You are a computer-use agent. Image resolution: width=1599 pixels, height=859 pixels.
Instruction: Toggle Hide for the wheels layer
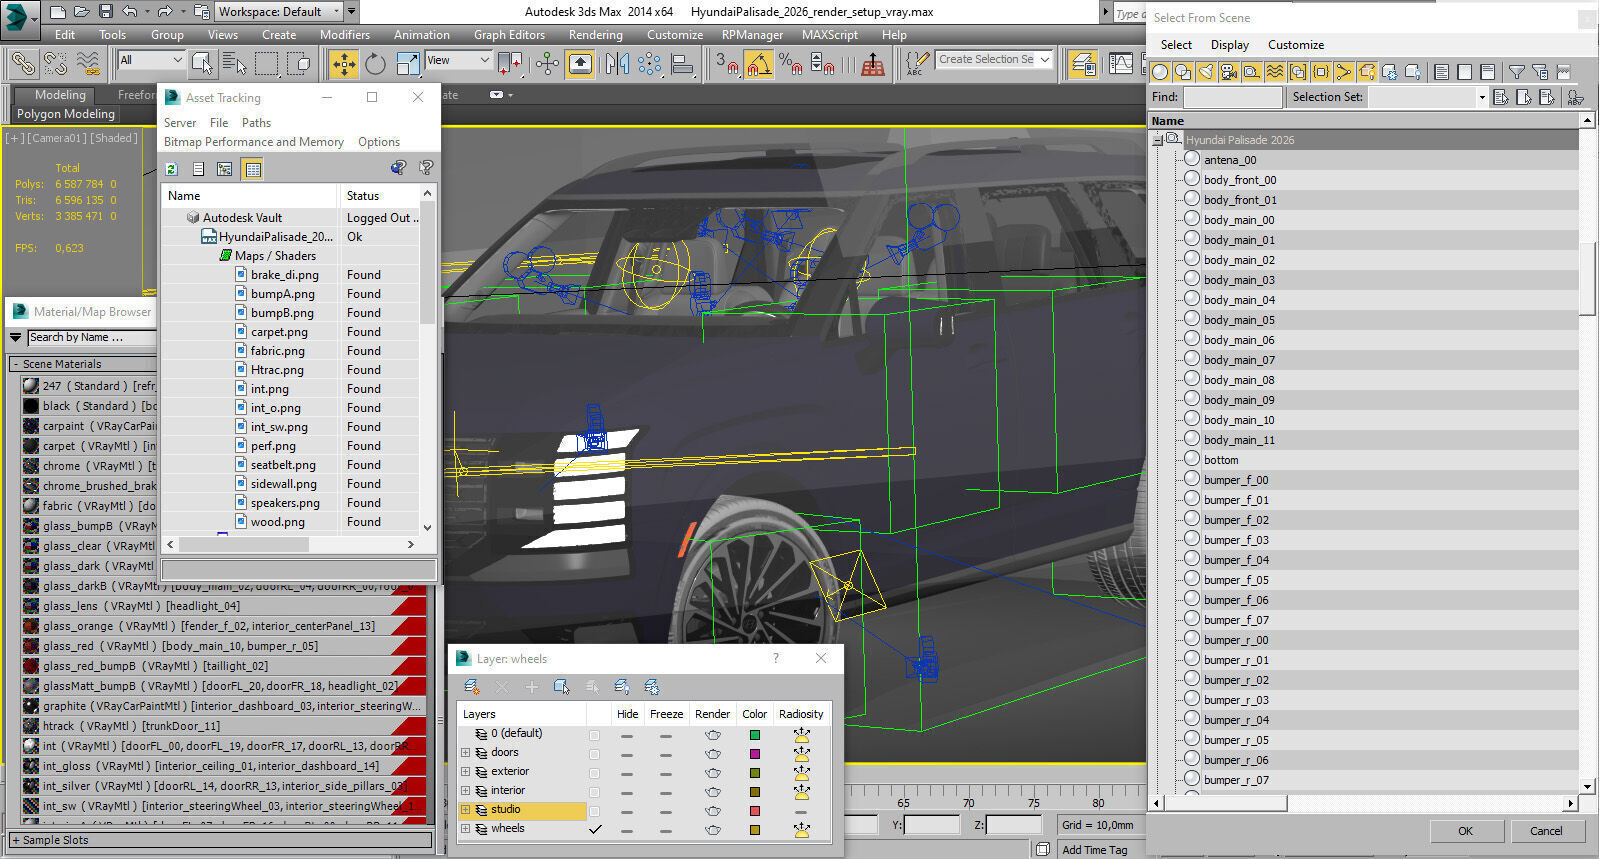(627, 830)
